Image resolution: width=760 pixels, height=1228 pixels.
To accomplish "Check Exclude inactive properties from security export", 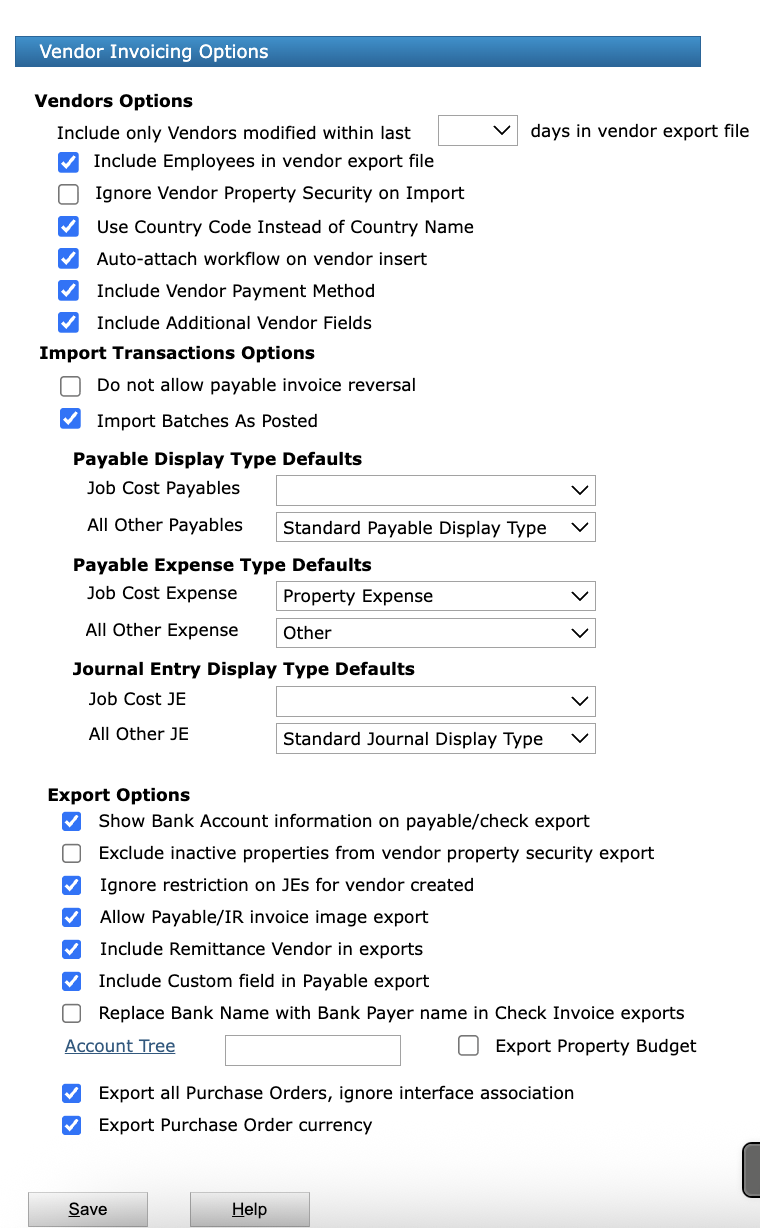I will 72,854.
